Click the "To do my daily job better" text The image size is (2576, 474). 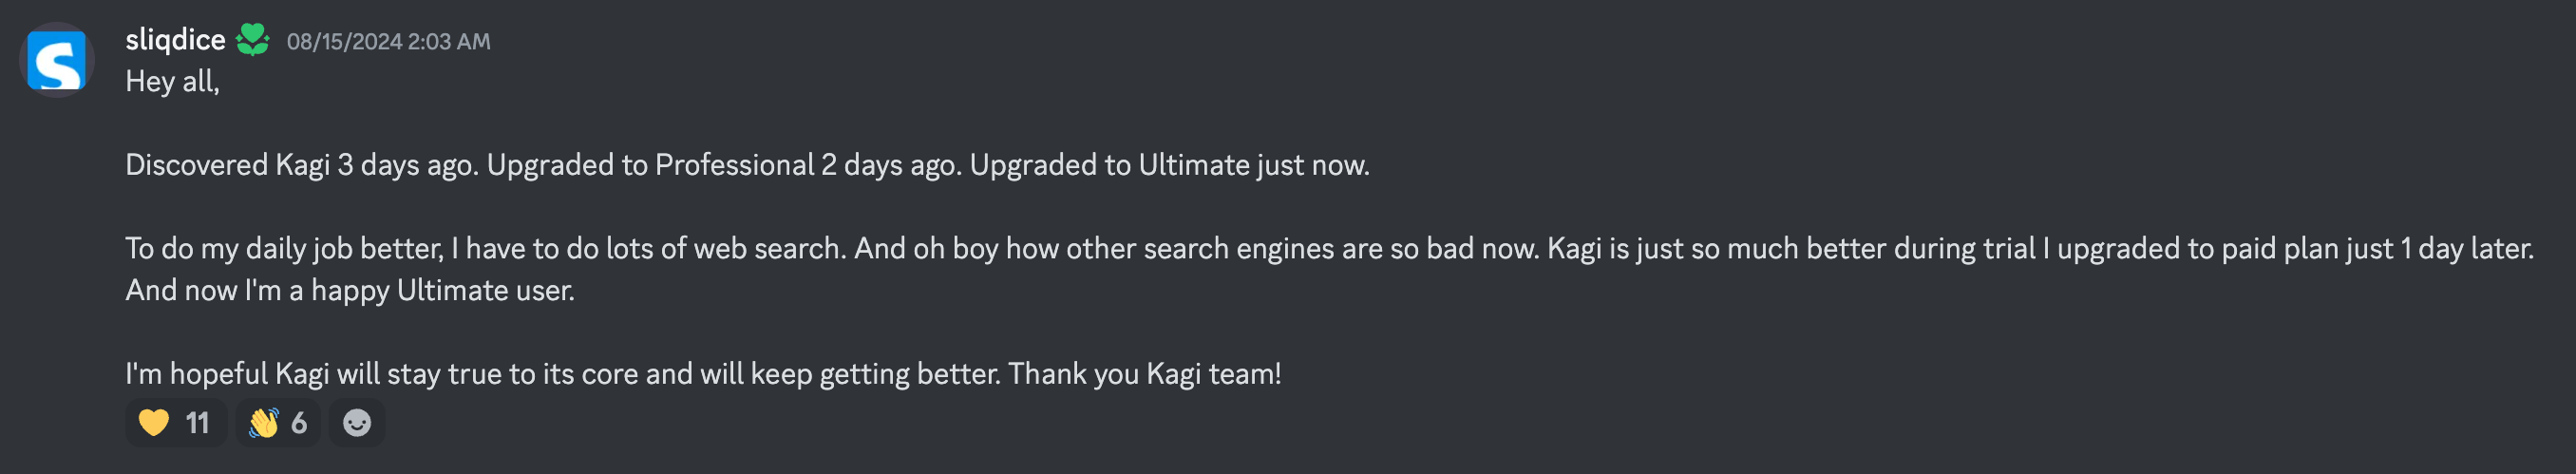click(284, 249)
